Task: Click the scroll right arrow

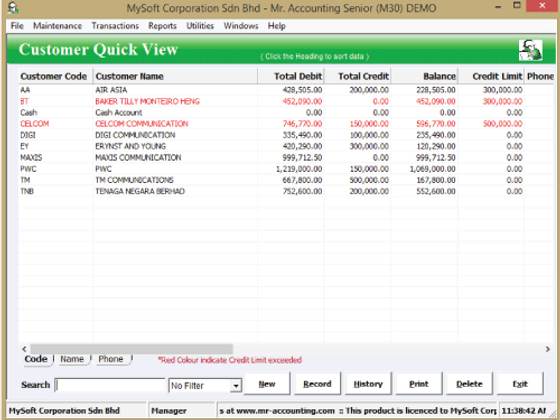Action: pyautogui.click(x=548, y=349)
